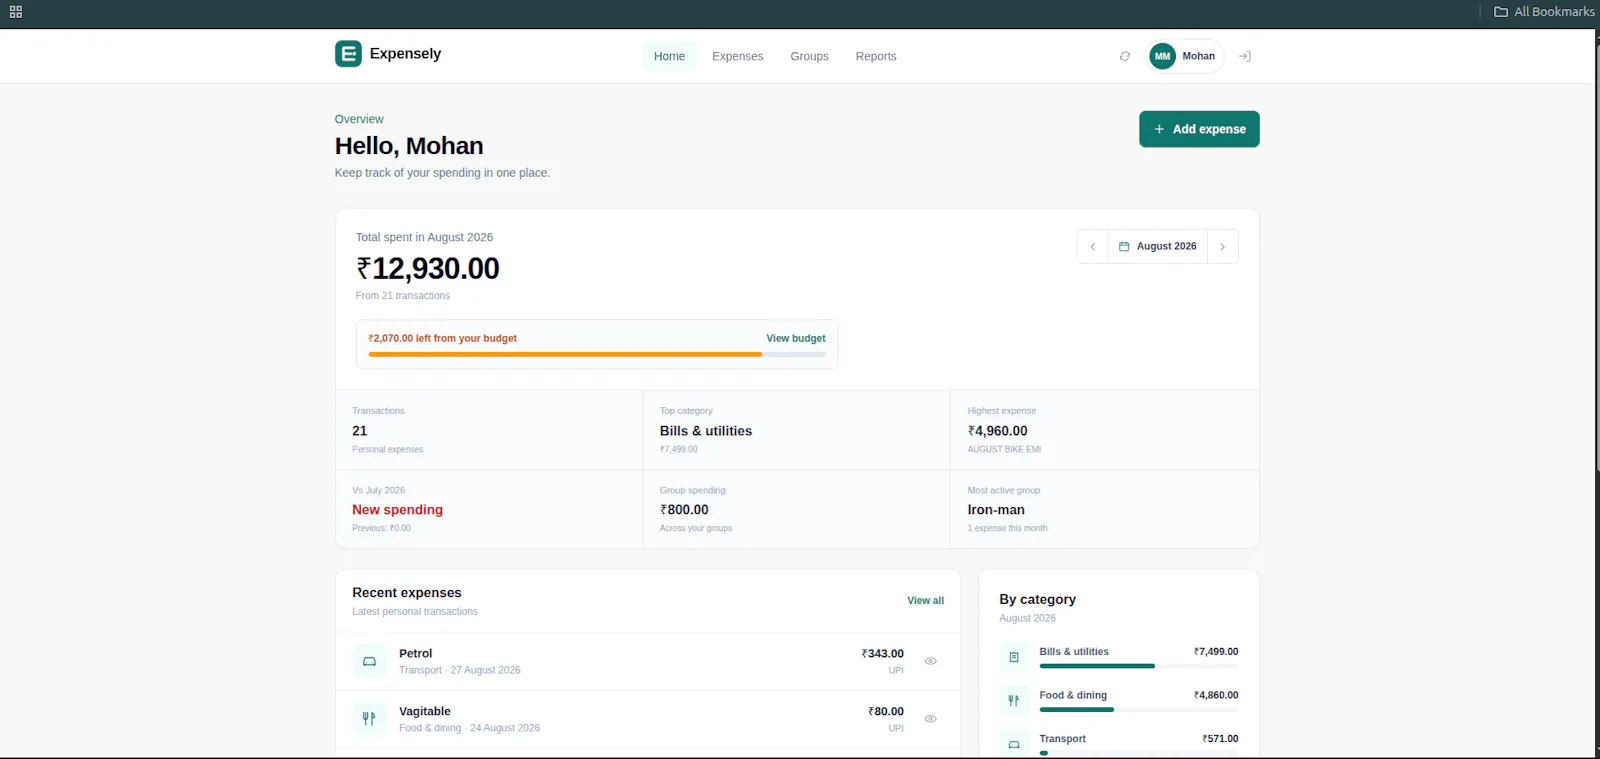Screen dimensions: 1600x759
Task: Click the 'From 21 transactions' text
Action: 403,296
